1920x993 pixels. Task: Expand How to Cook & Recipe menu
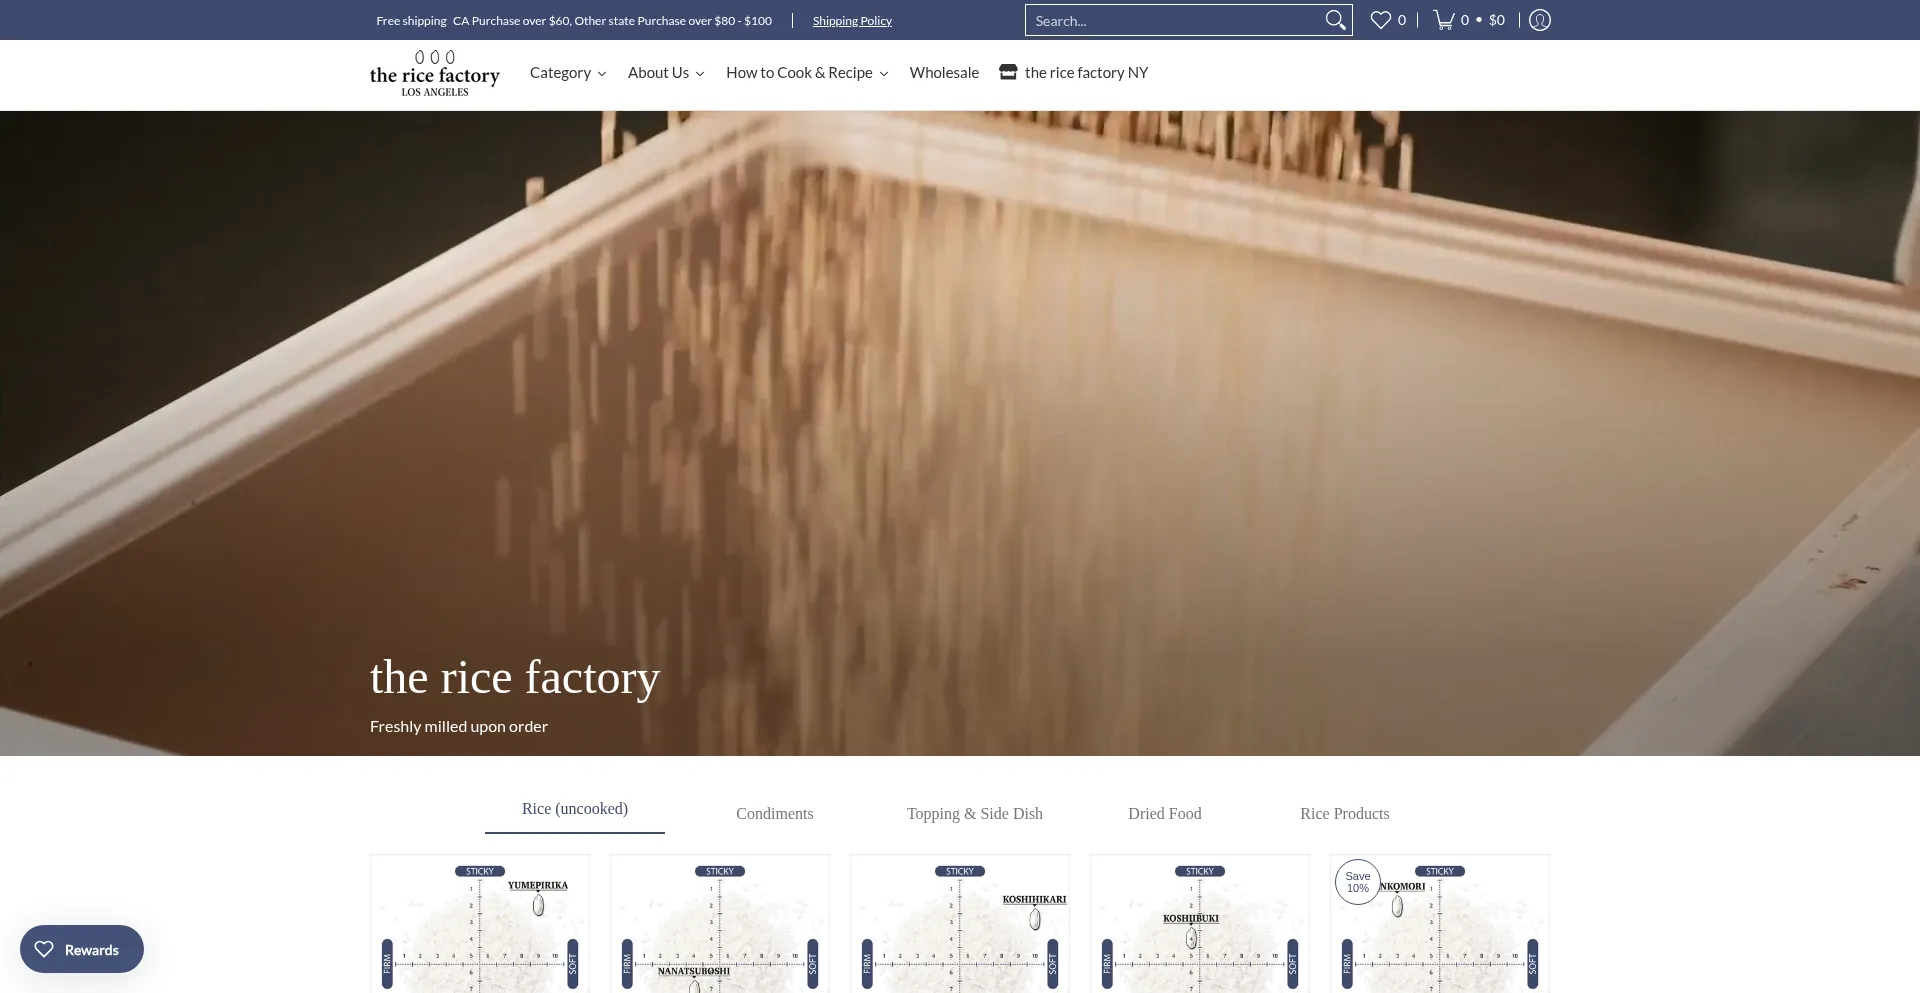(806, 73)
